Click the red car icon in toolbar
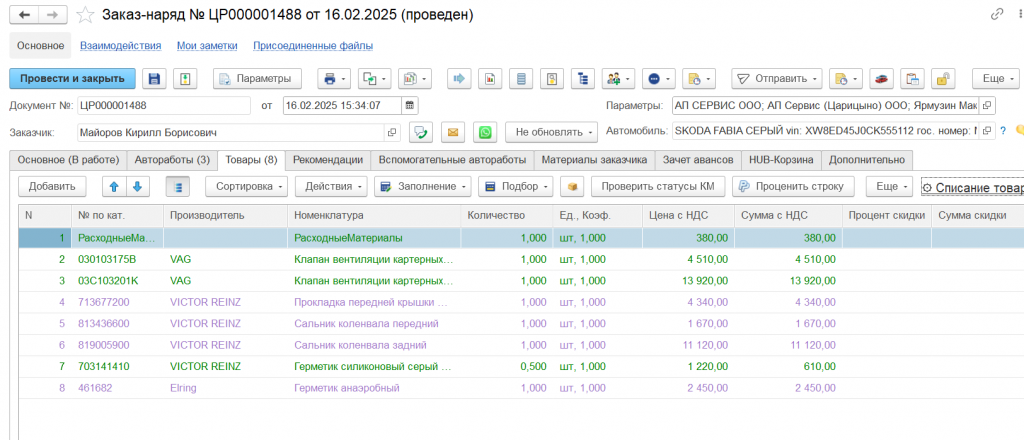This screenshot has height=440, width=1024. coord(881,79)
